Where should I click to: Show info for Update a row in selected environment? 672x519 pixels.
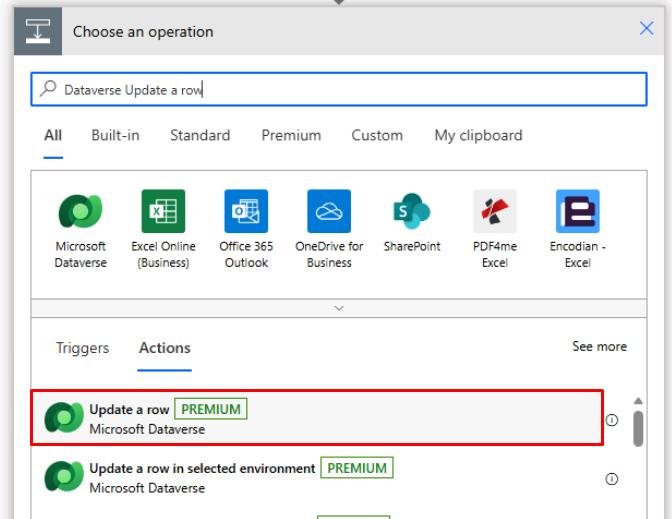pyautogui.click(x=612, y=479)
